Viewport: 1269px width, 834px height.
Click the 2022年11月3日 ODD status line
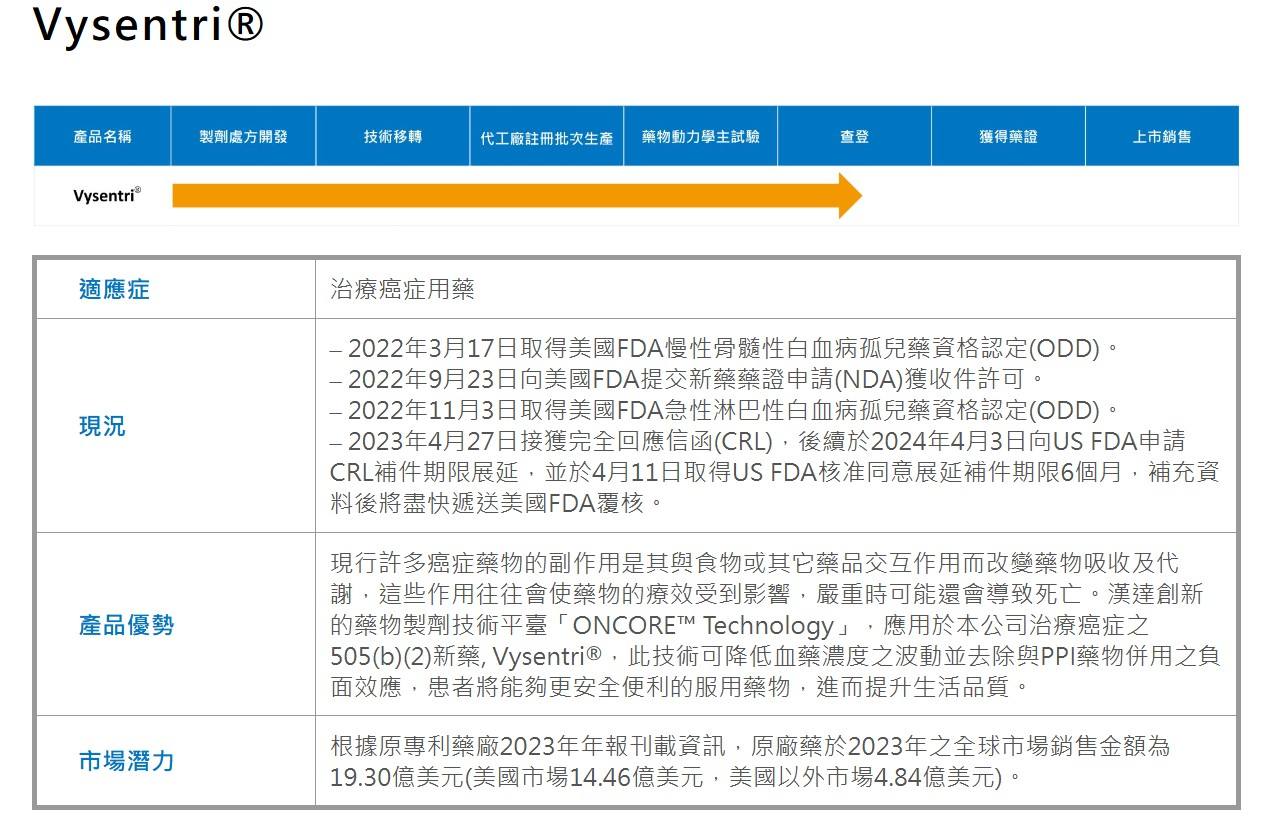pos(724,411)
